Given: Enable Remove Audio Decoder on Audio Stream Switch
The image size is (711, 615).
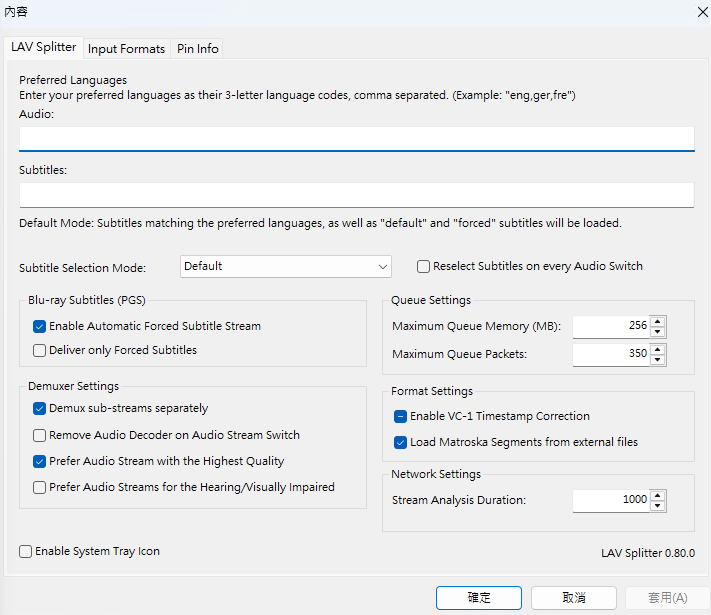Looking at the screenshot, I should (40, 435).
